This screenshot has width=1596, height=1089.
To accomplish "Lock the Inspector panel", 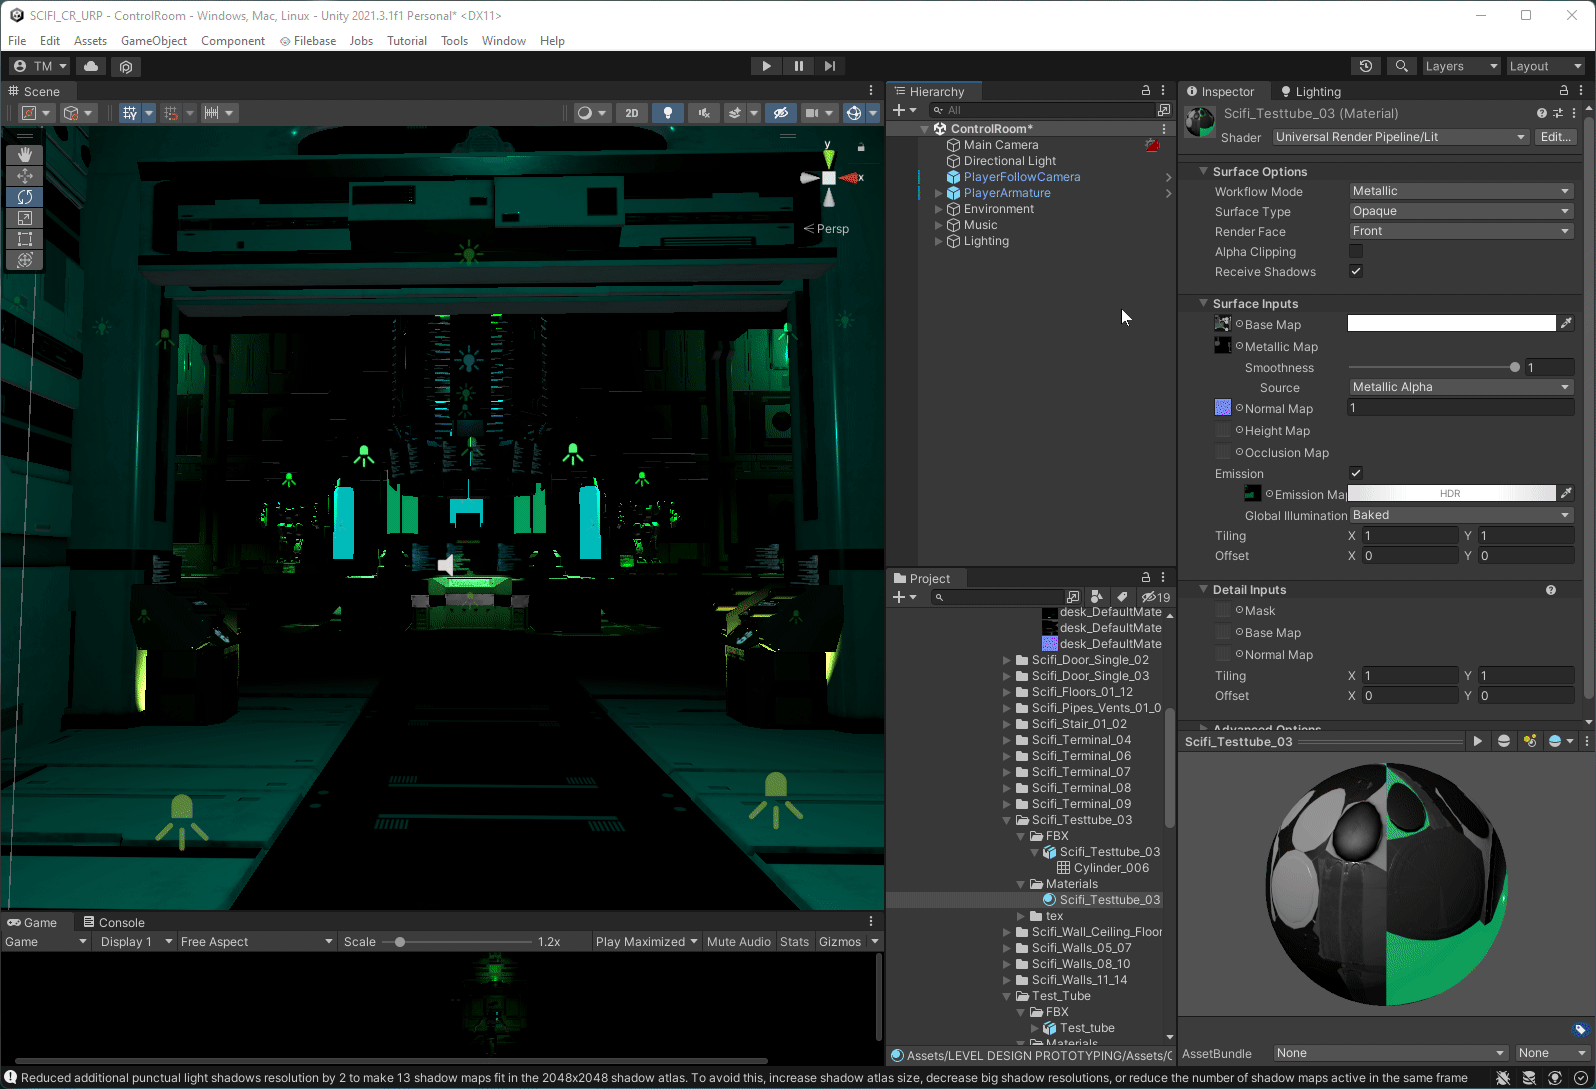I will 1564,90.
